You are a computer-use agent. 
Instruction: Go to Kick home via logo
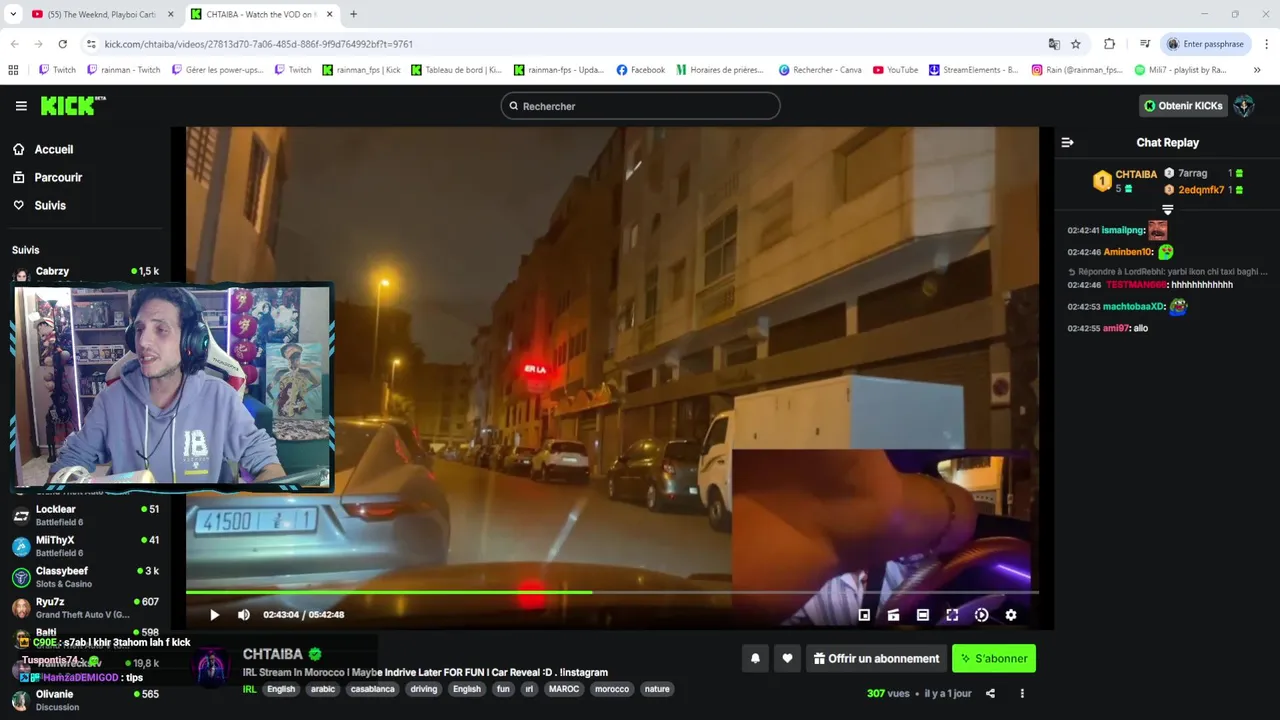tap(73, 106)
